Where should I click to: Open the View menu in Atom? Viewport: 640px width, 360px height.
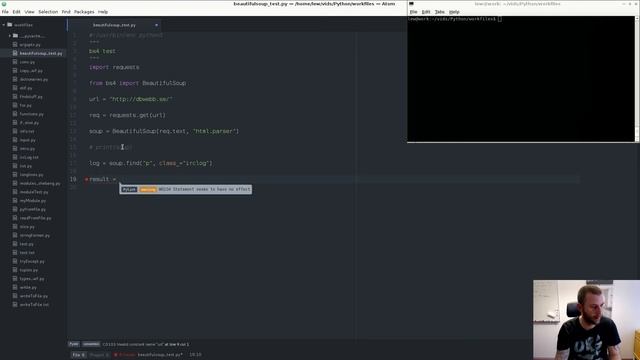(29, 12)
